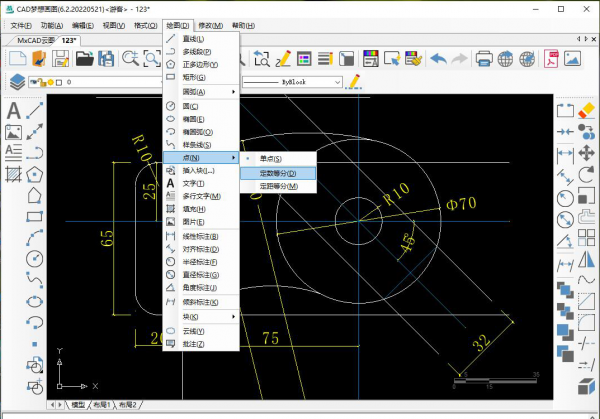Open the Layer manager stack icon
Screen dimensions: 600x419
click(x=17, y=82)
